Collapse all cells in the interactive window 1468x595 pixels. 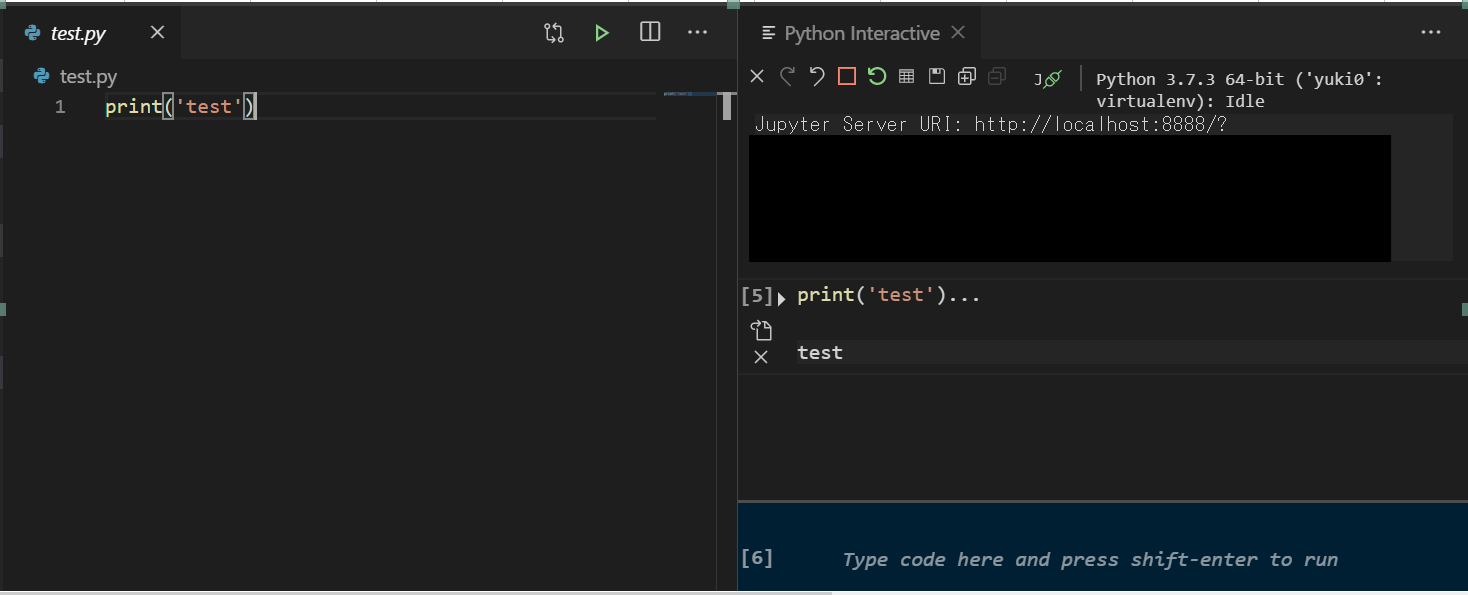pos(996,75)
